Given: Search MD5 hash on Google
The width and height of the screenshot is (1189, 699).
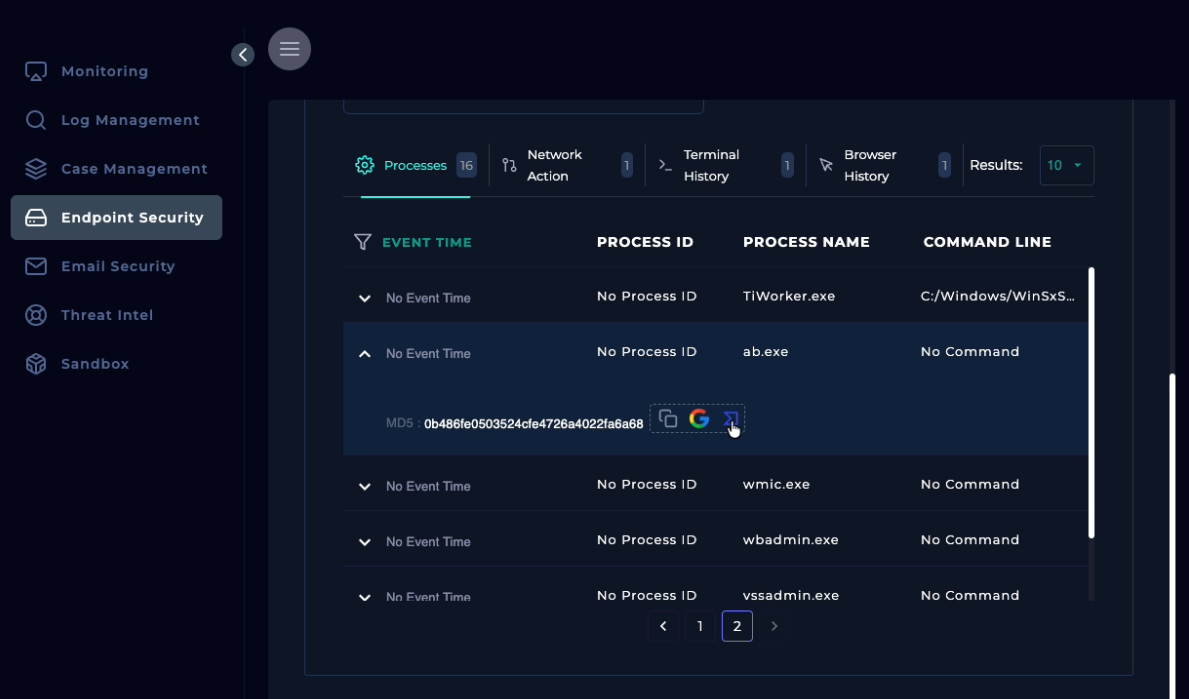Looking at the screenshot, I should click(x=699, y=419).
